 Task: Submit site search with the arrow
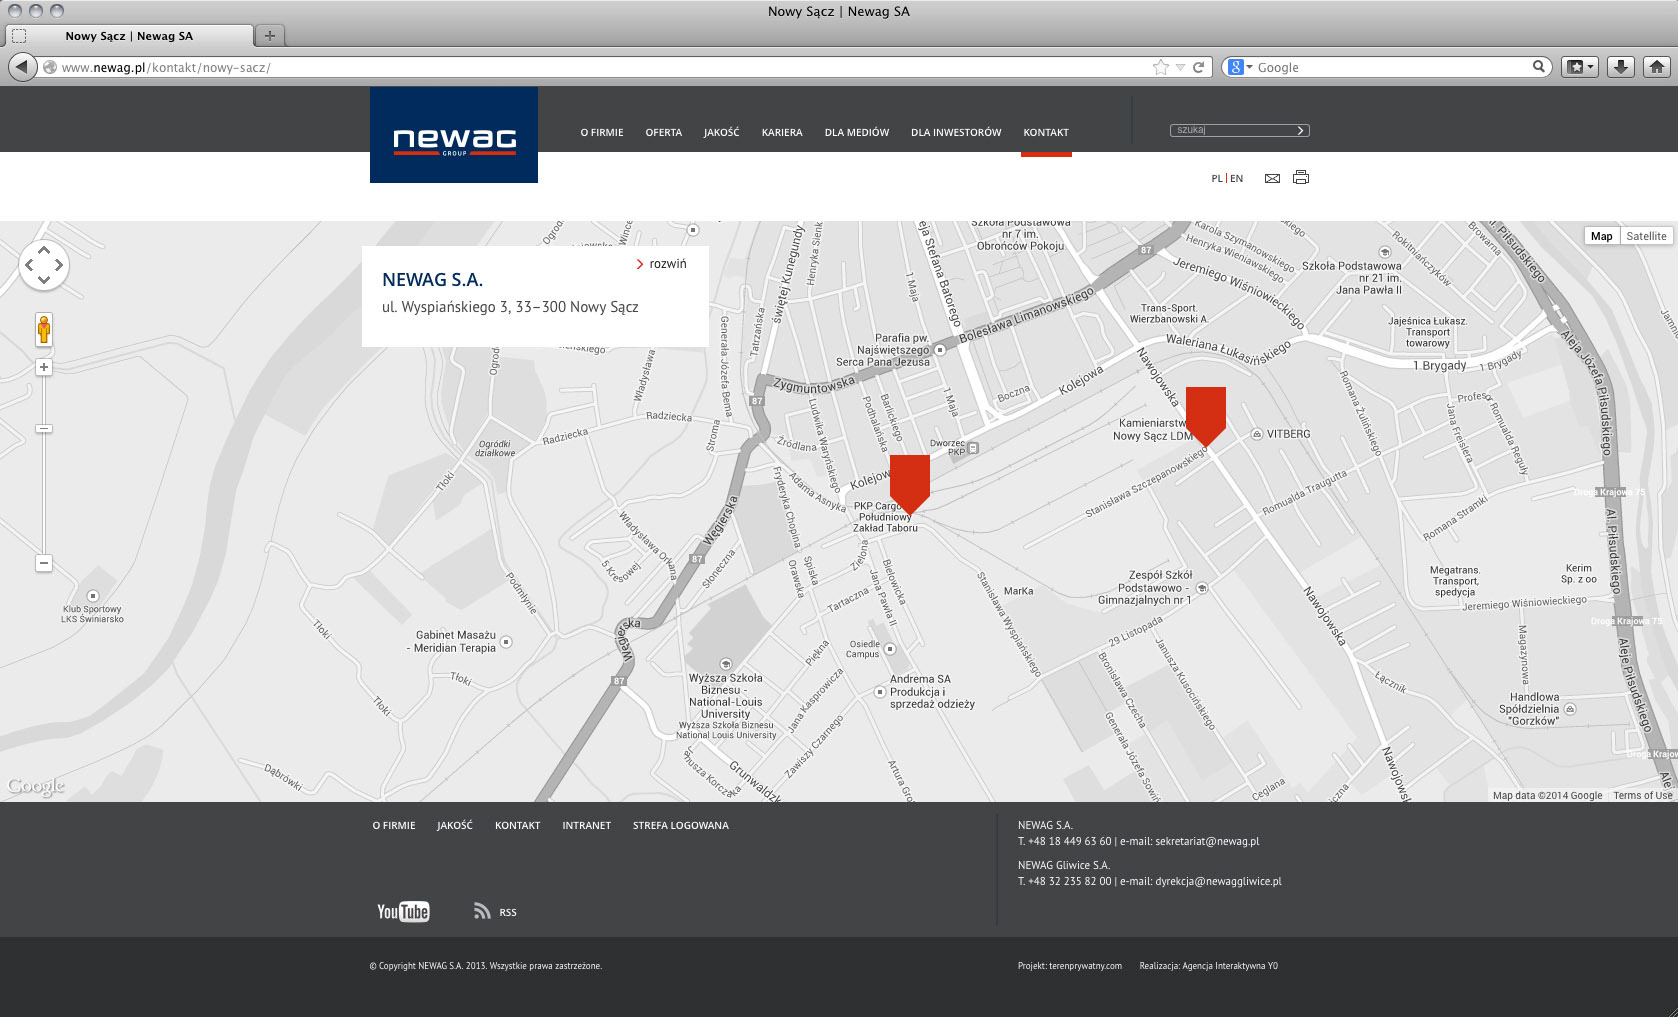click(1300, 130)
